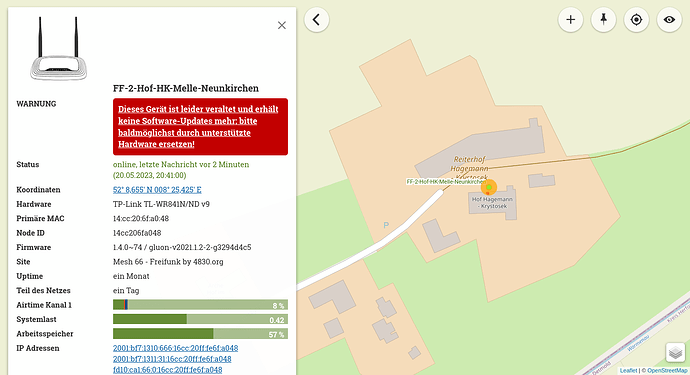This screenshot has width=690, height=375.
Task: Open IP address starting fd10:ca1:66:0
Action: point(167,370)
